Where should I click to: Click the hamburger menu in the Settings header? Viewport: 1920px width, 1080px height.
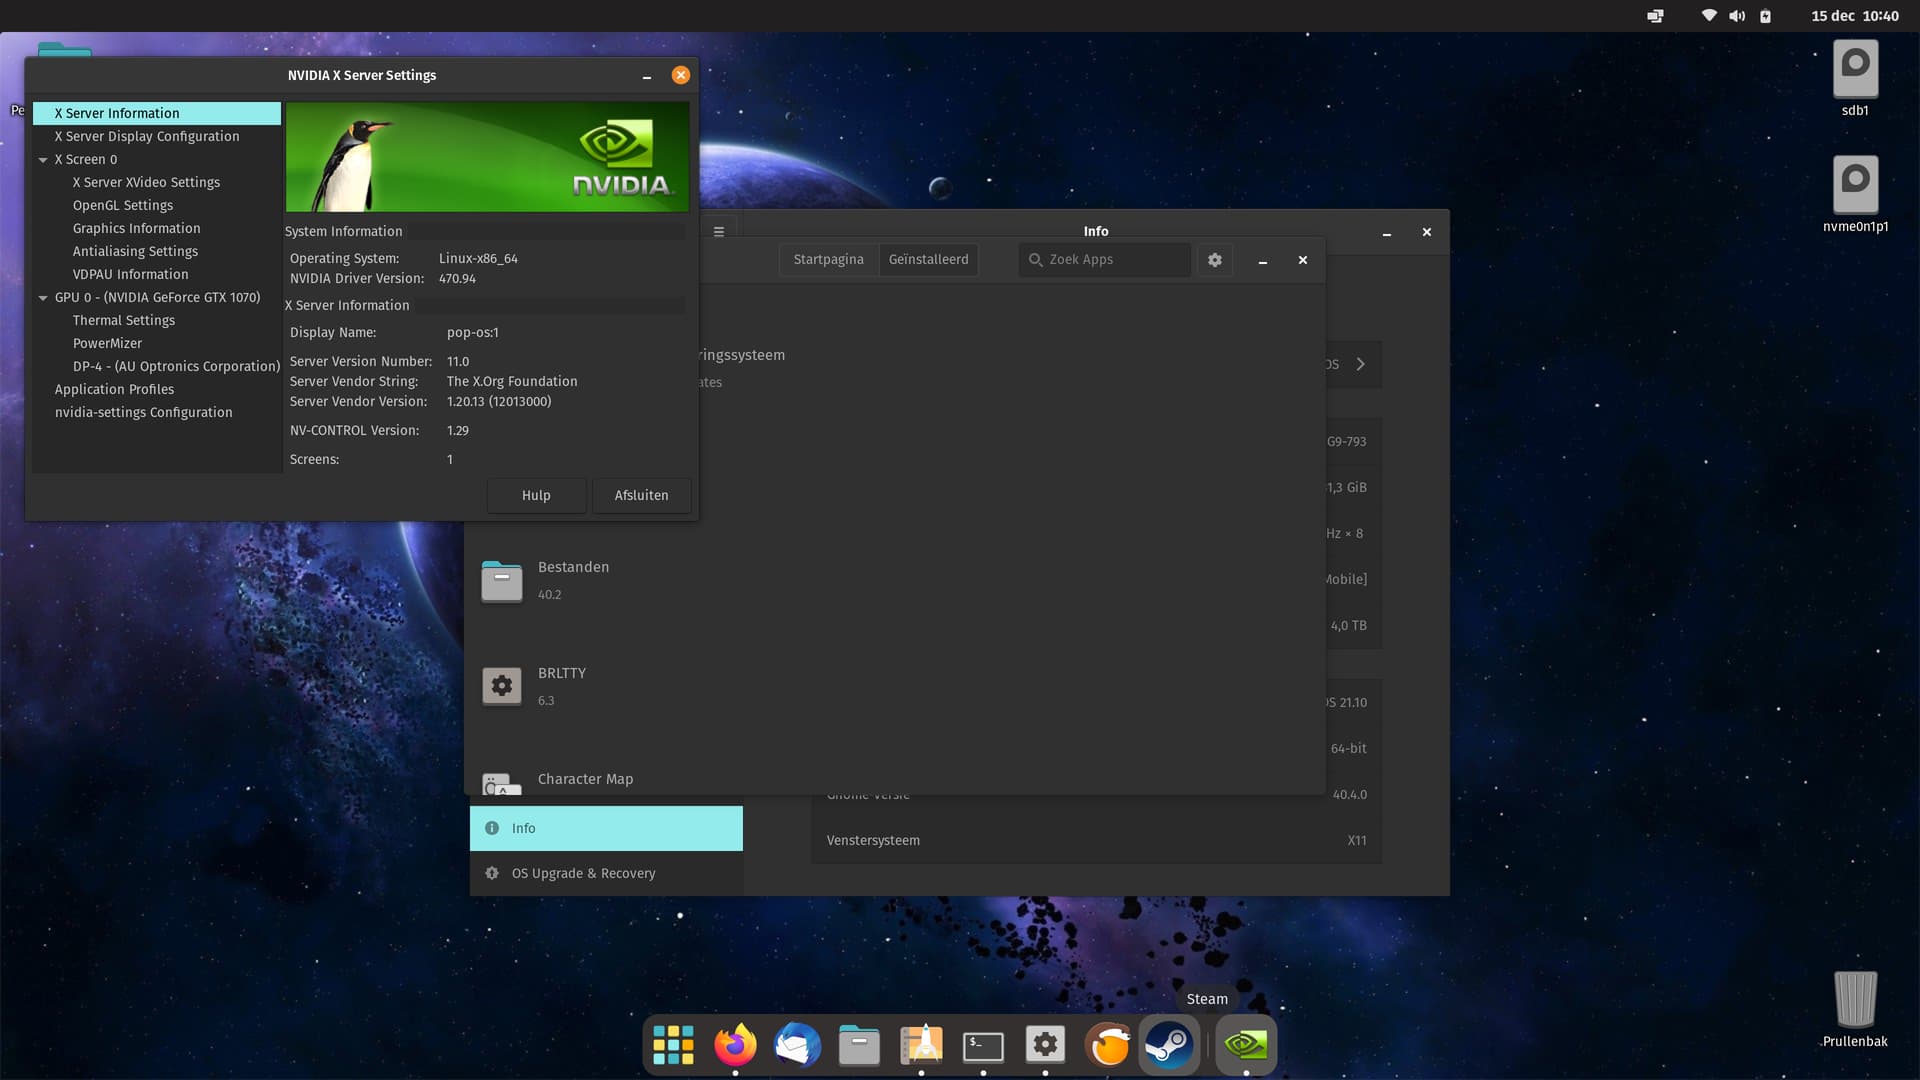pyautogui.click(x=719, y=231)
